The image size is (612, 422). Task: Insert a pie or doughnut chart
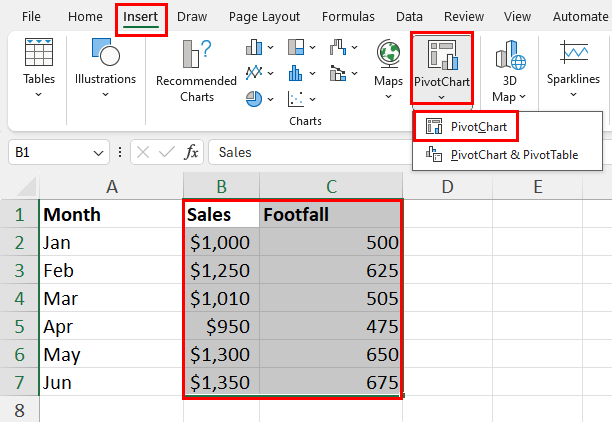tap(254, 99)
